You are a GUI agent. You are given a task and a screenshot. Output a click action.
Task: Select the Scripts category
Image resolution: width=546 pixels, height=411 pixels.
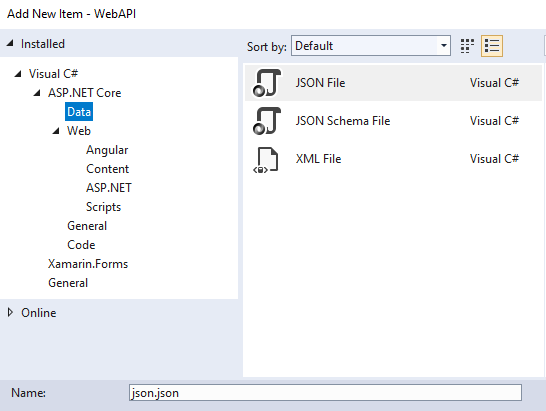pos(103,207)
